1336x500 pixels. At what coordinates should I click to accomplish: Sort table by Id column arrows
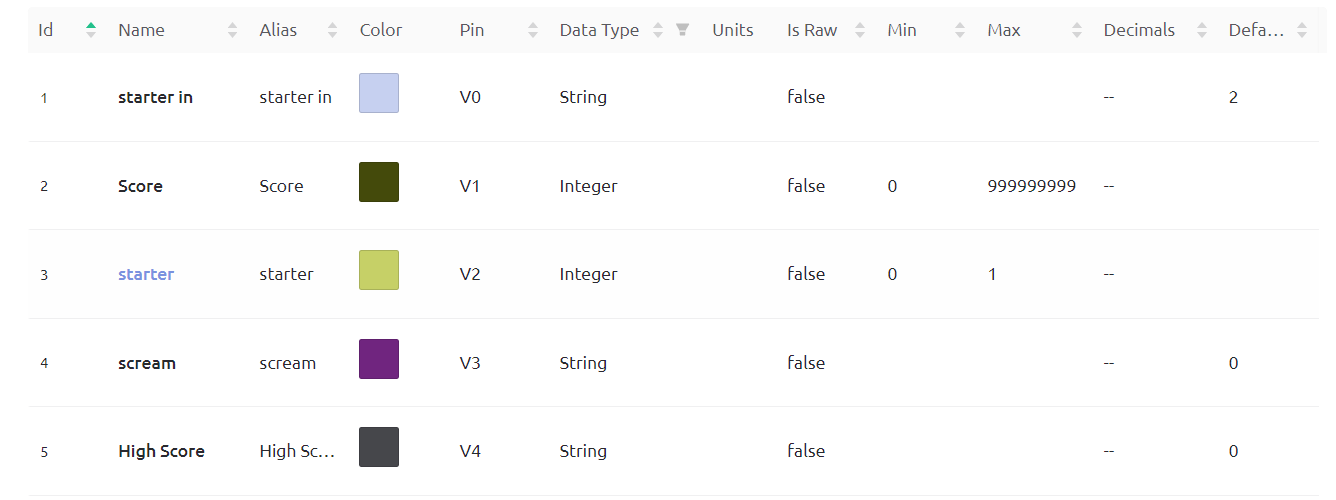91,30
